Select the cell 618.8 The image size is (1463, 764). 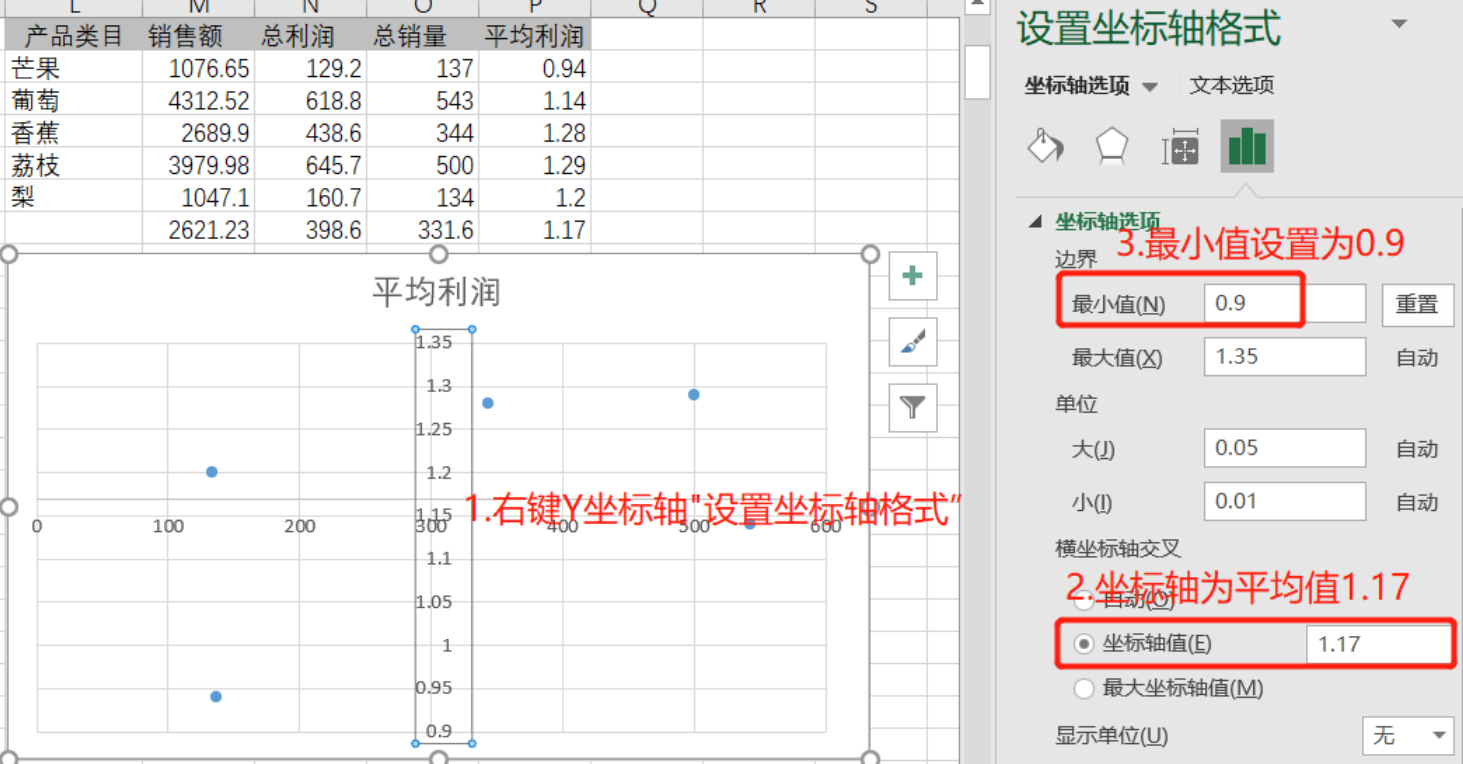tap(310, 101)
